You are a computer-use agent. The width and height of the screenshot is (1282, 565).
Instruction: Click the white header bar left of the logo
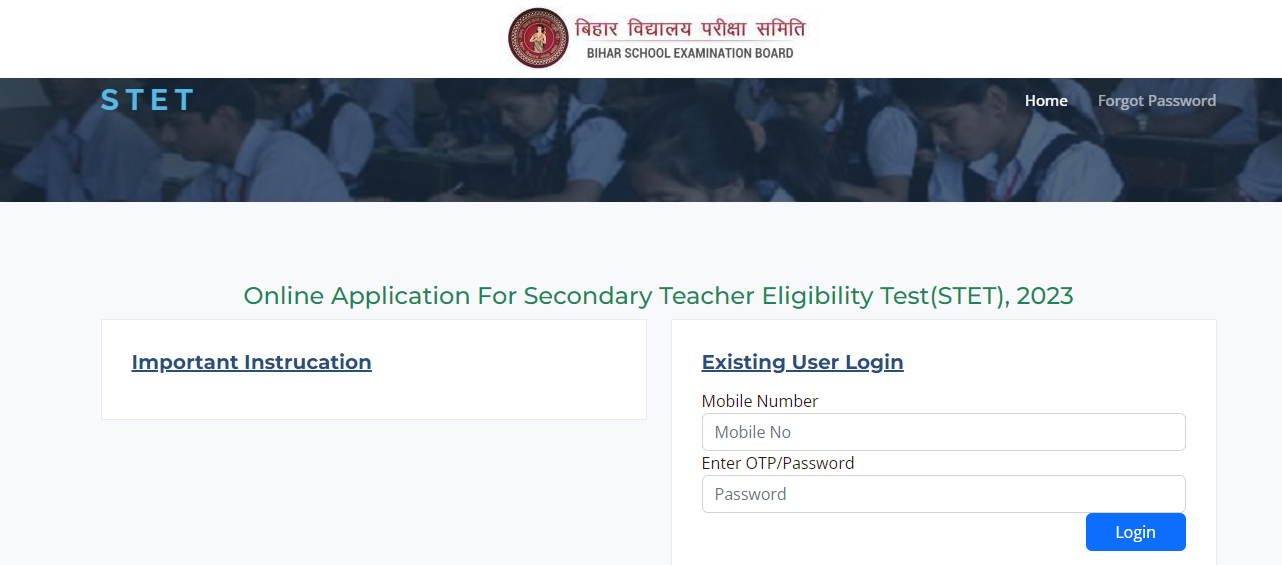coord(250,38)
